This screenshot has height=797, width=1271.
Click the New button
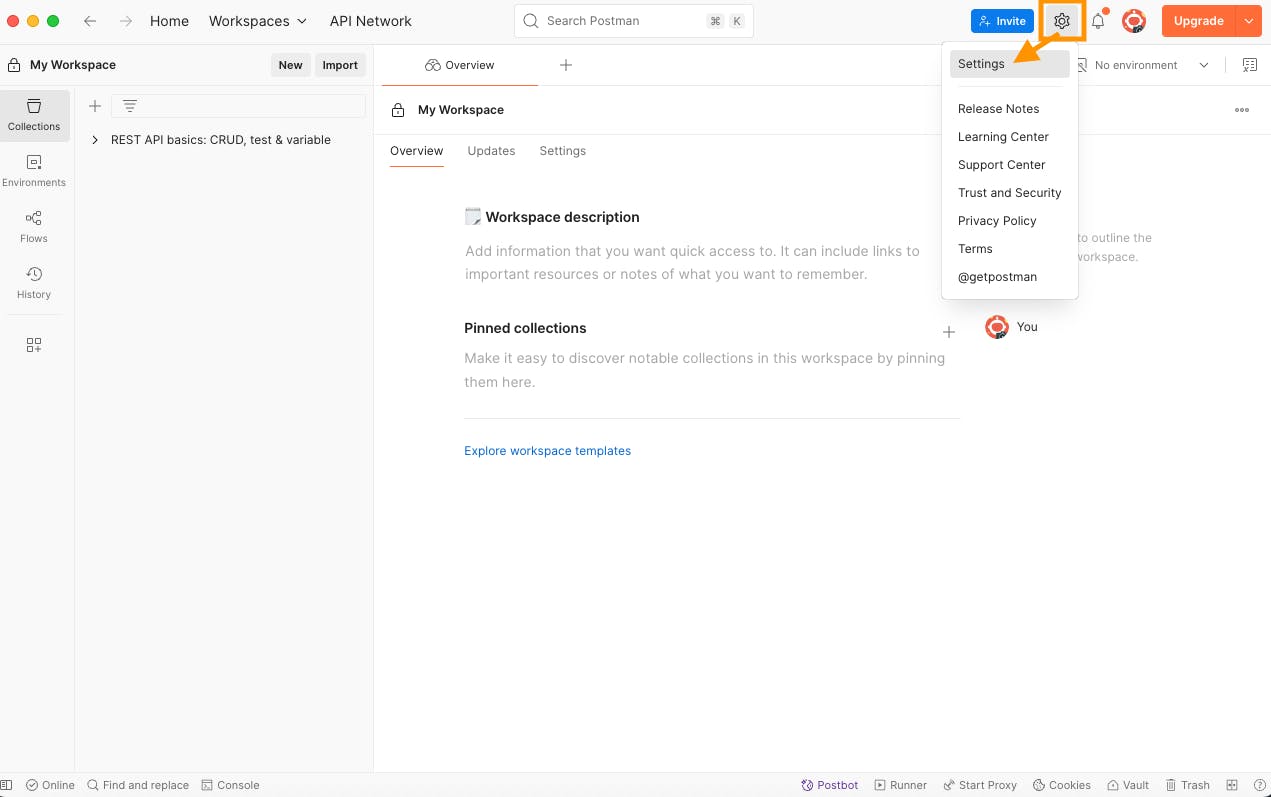coord(291,65)
